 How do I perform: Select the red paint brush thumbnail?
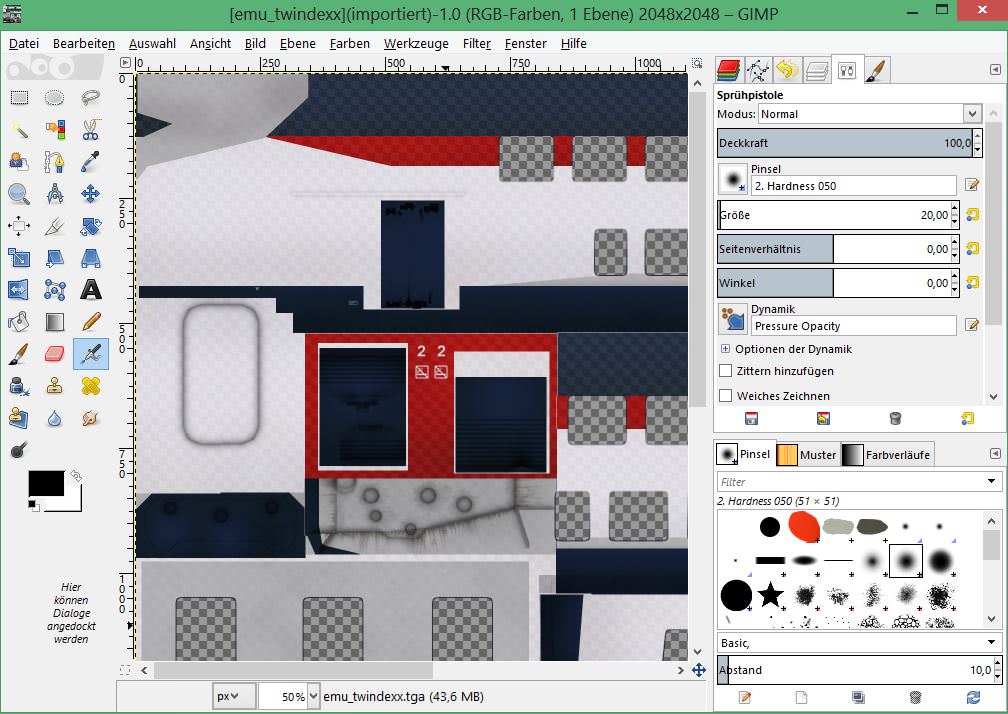click(804, 526)
